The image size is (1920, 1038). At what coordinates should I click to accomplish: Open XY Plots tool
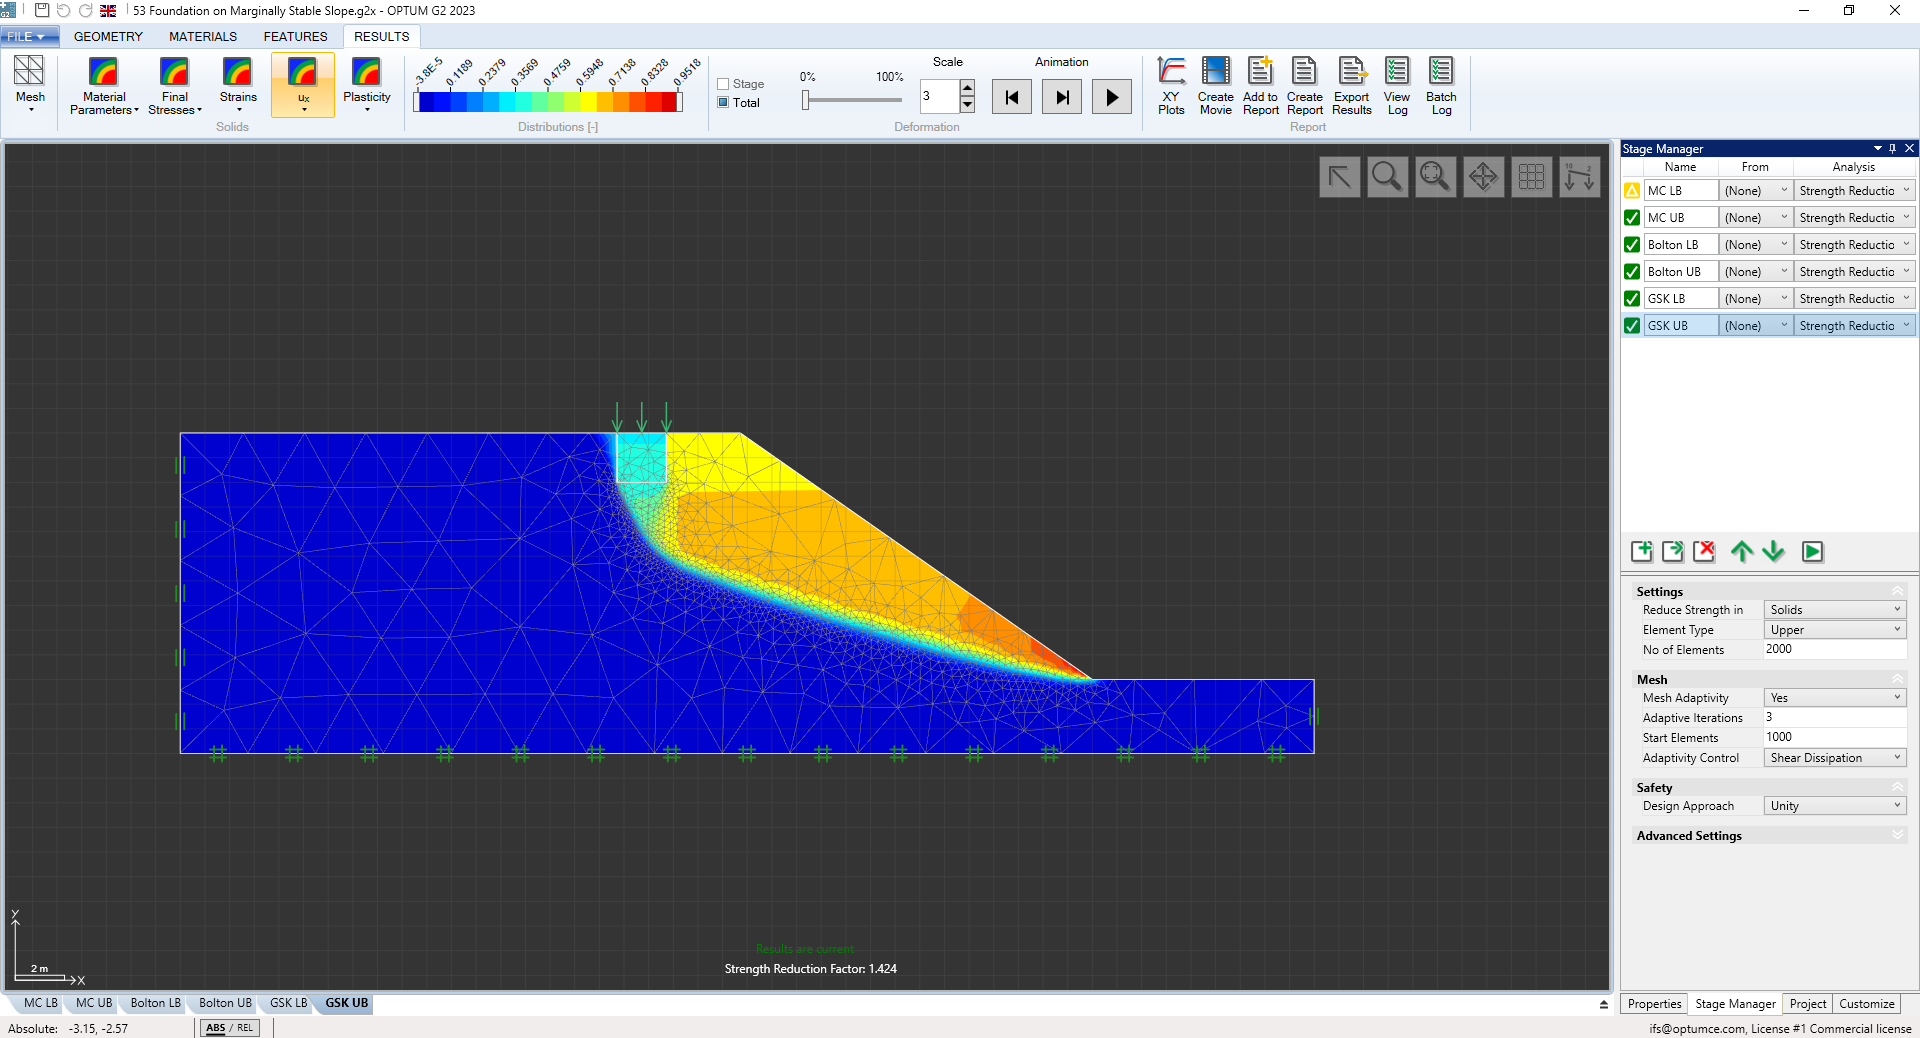1171,86
